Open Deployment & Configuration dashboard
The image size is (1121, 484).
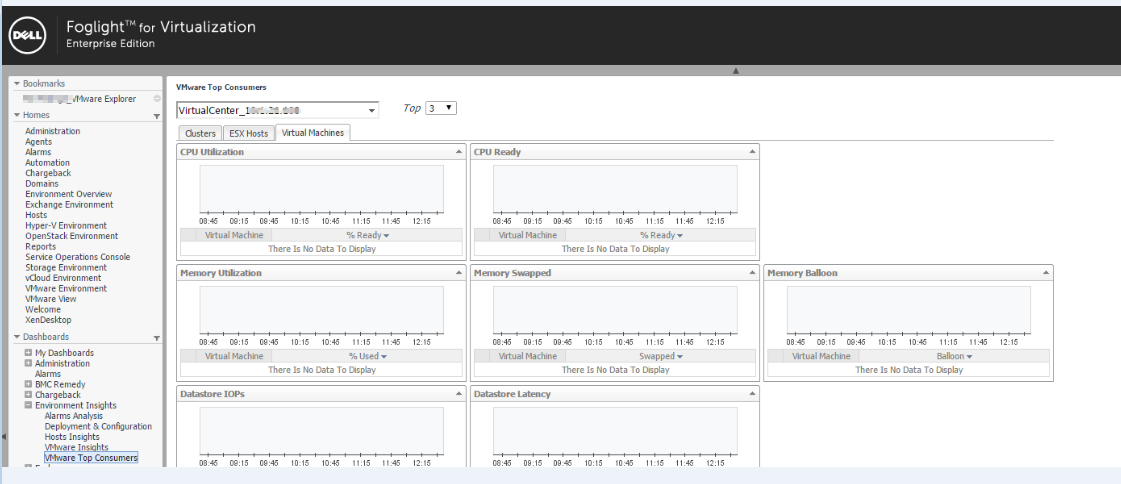(x=98, y=426)
